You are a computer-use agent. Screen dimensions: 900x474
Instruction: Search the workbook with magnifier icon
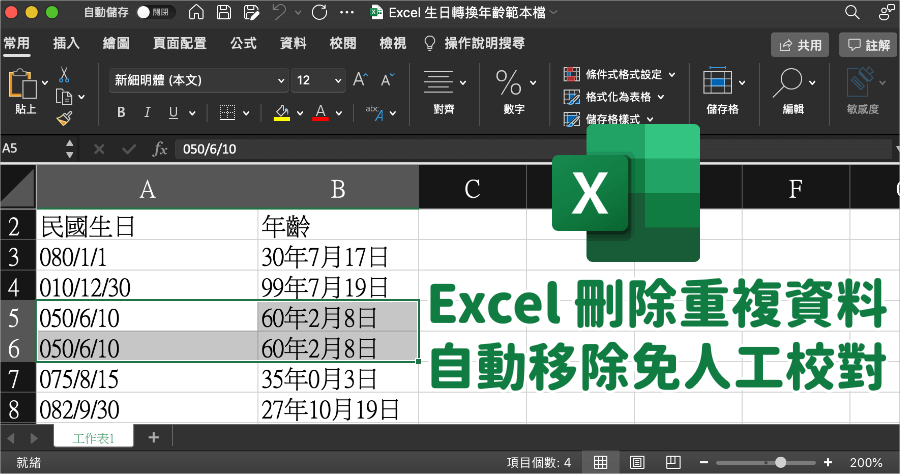coord(852,12)
